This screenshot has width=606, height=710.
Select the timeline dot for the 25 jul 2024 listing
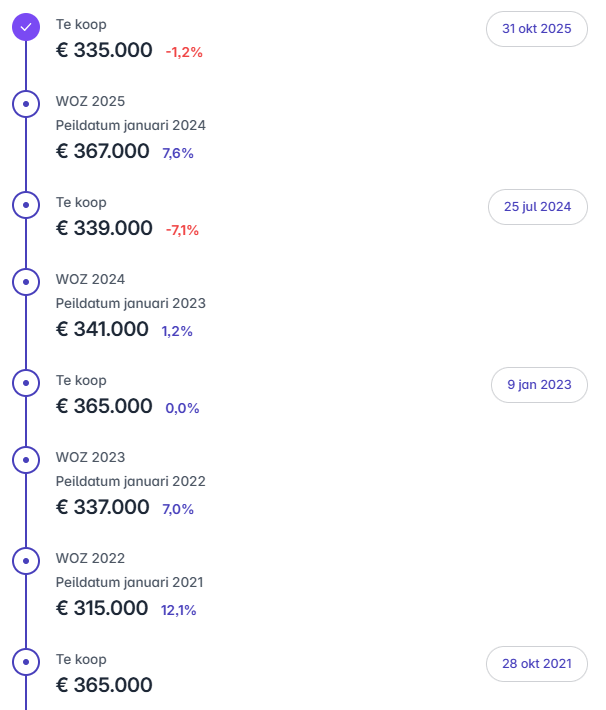point(25,205)
